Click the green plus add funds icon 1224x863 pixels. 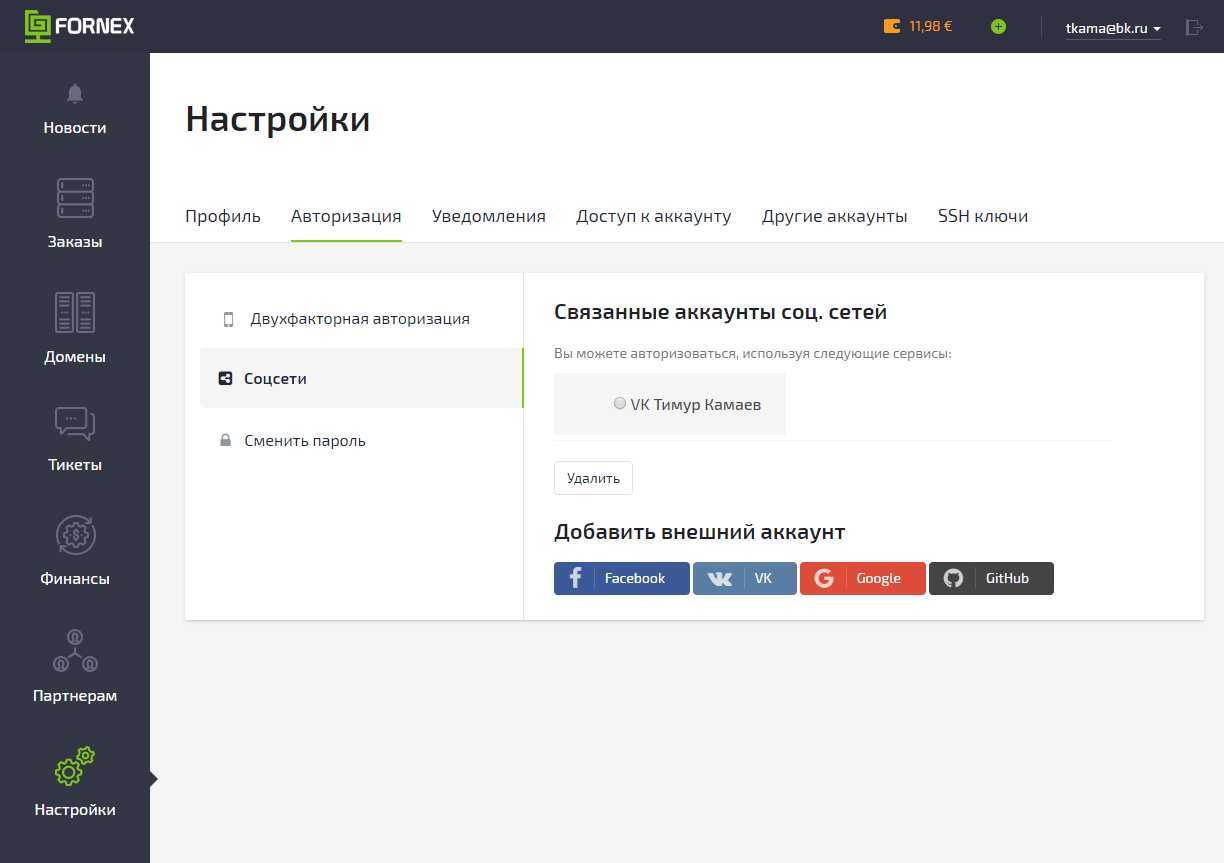pyautogui.click(x=998, y=27)
